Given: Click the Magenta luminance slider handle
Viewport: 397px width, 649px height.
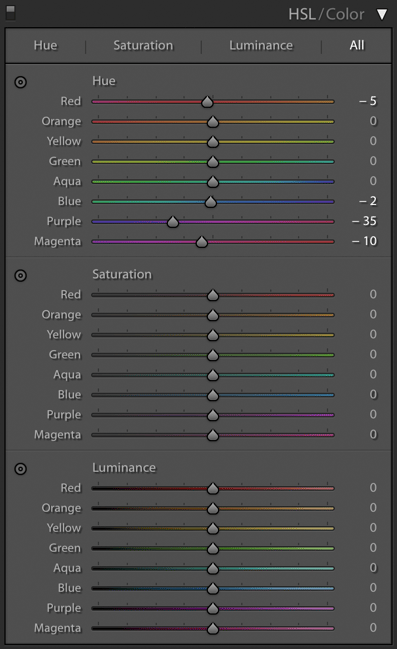Looking at the screenshot, I should pos(213,628).
